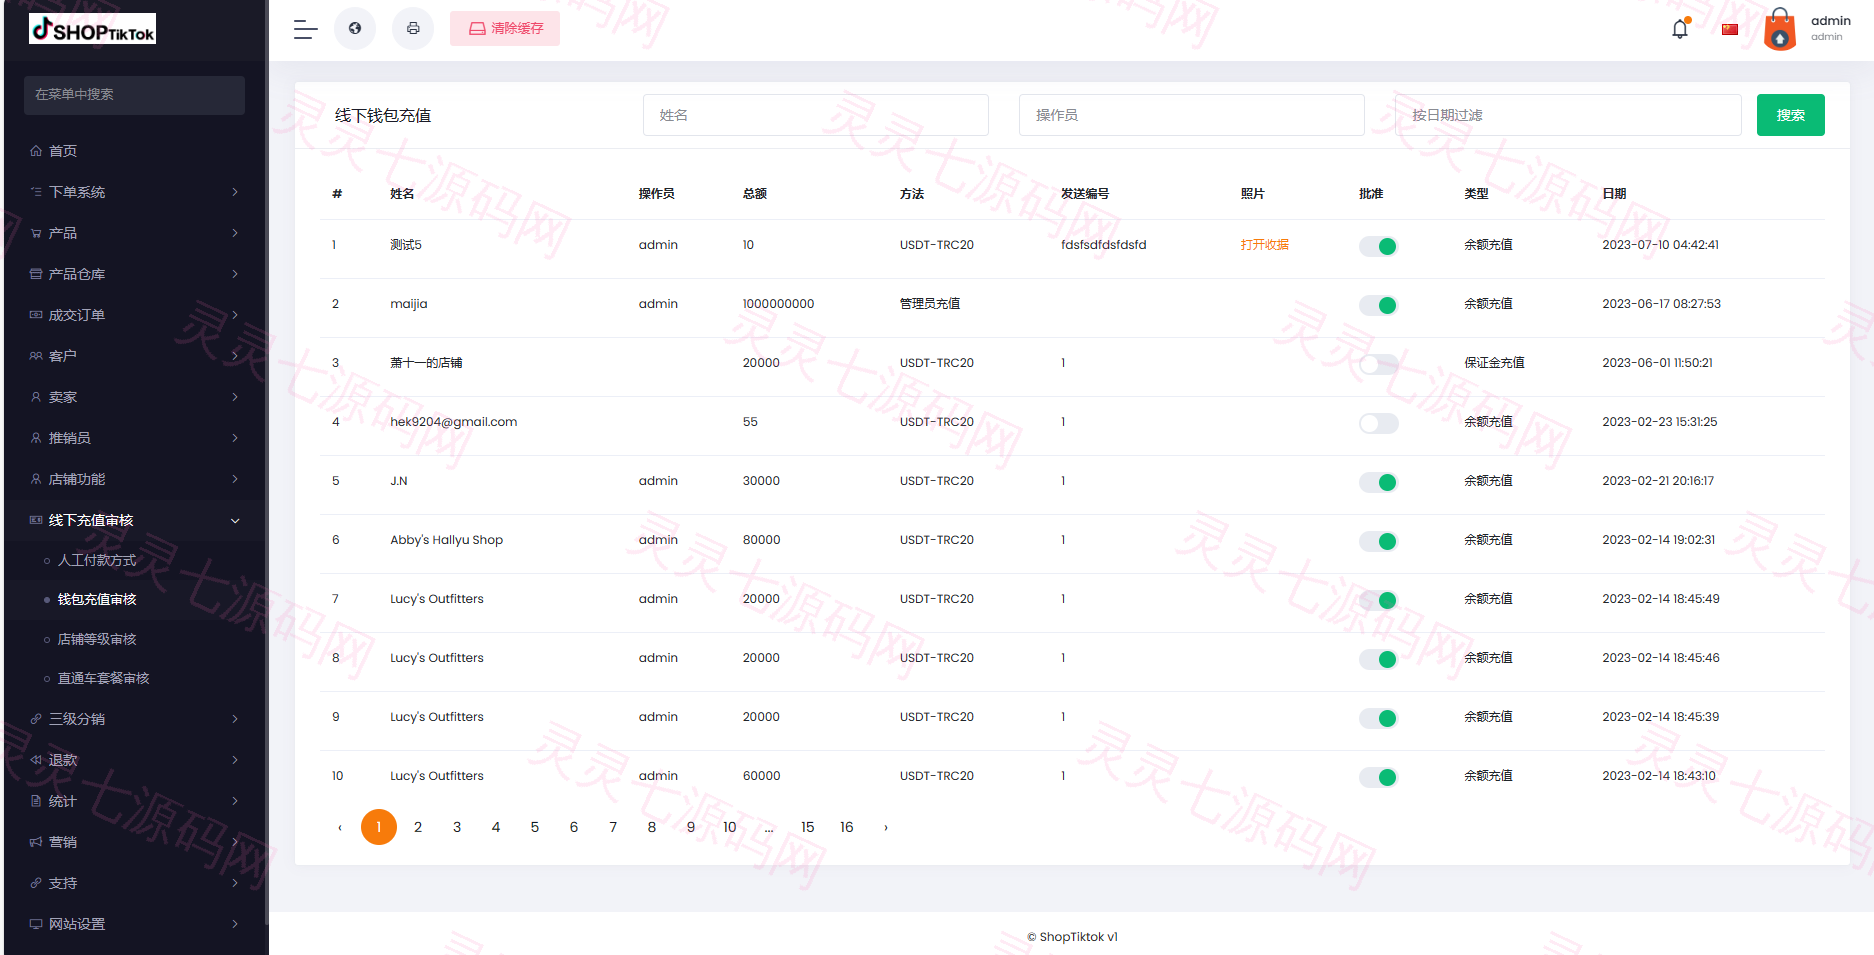Click the 店铺功能 icon
The image size is (1874, 955).
[36, 479]
